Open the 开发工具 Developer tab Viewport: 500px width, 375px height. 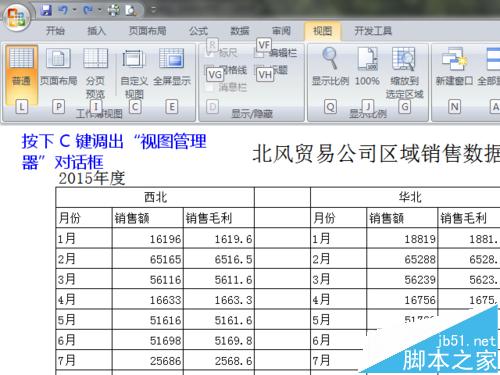pyautogui.click(x=373, y=31)
